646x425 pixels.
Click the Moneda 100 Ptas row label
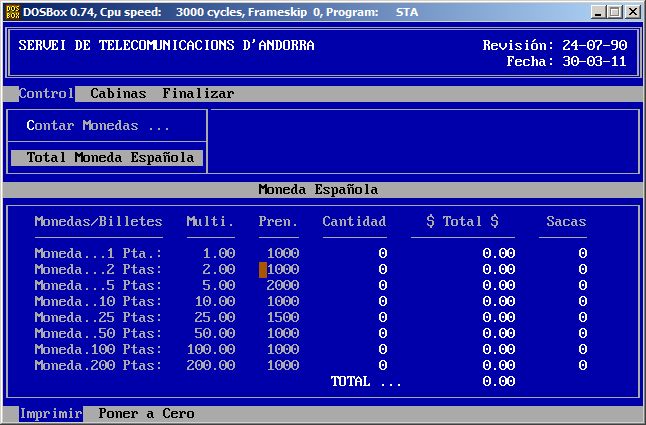coord(98,350)
